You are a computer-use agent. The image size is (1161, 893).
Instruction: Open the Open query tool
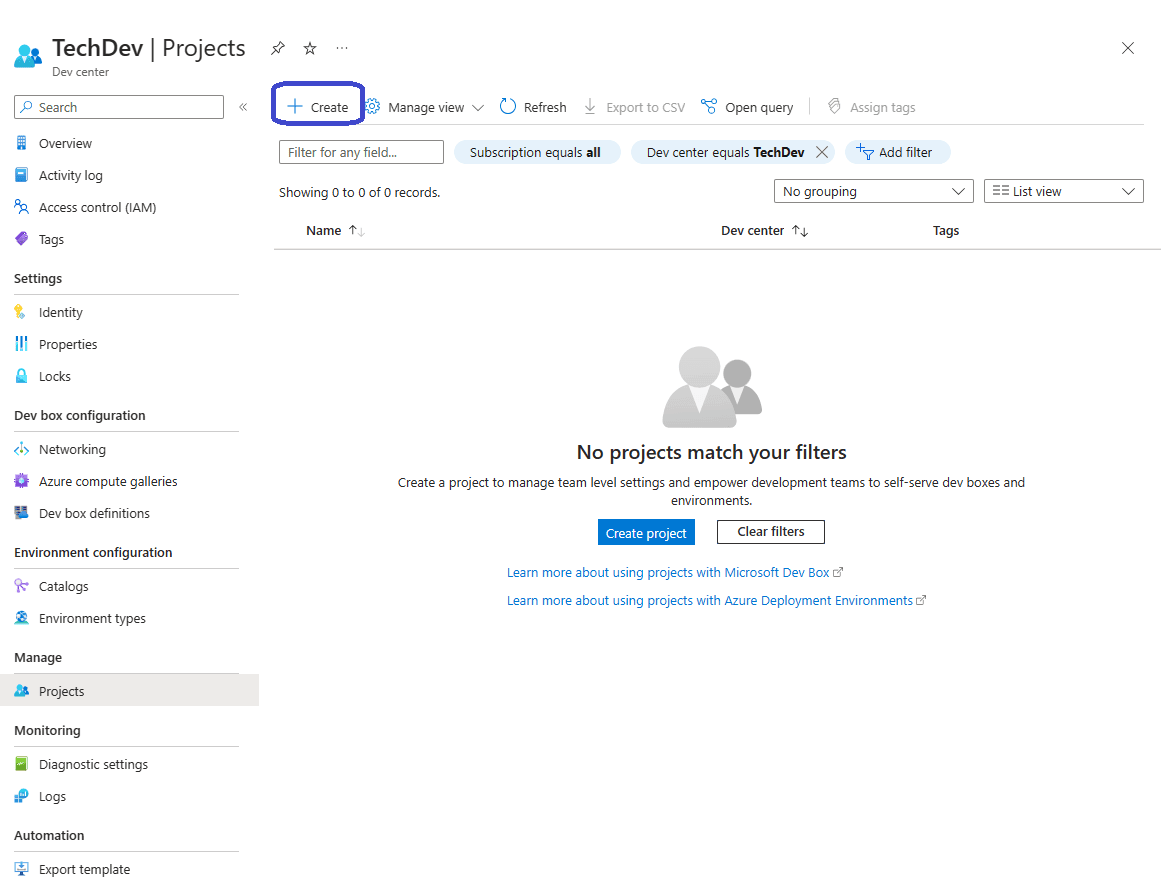747,107
